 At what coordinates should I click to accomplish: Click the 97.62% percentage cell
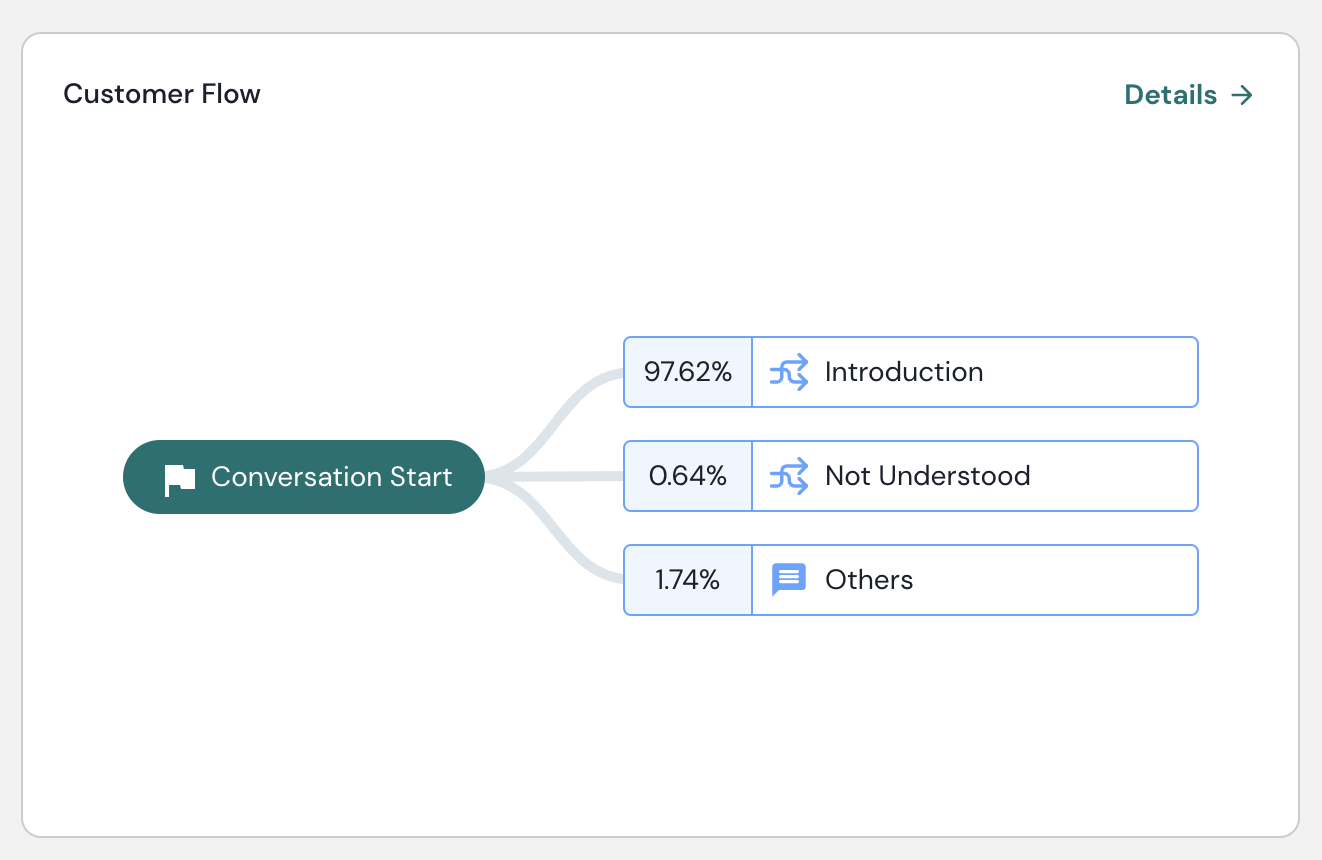tap(688, 372)
